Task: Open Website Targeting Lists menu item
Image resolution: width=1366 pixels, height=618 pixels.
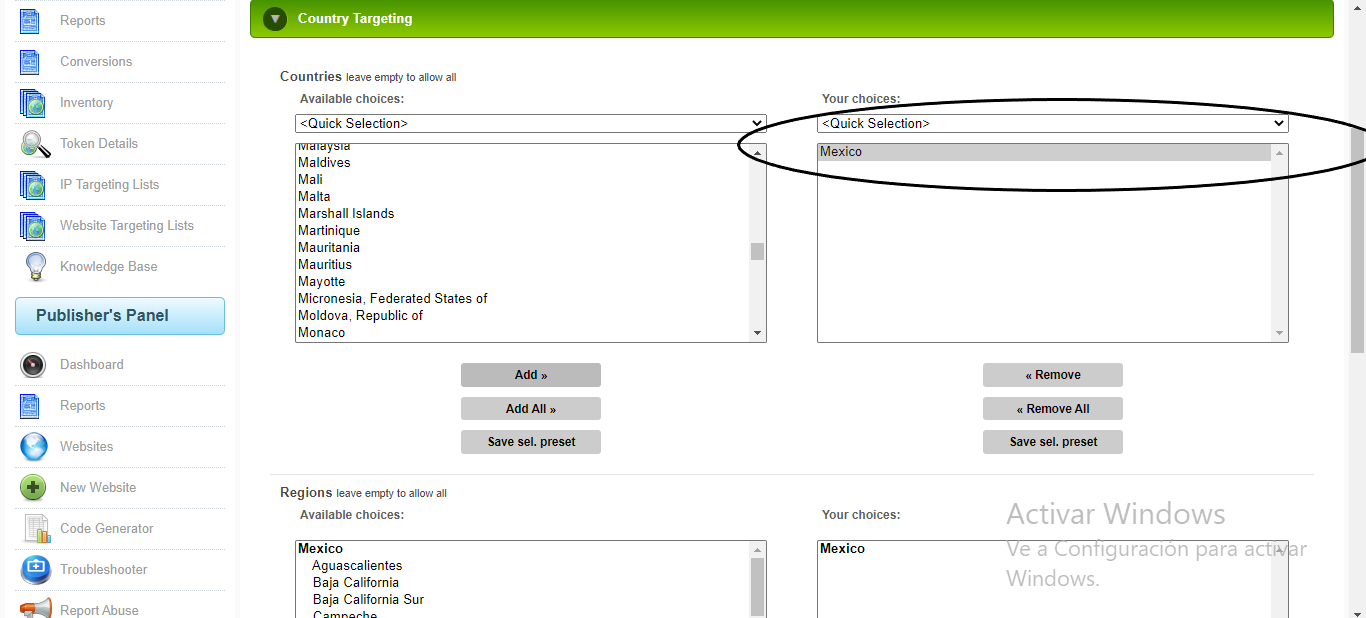Action: coord(126,226)
